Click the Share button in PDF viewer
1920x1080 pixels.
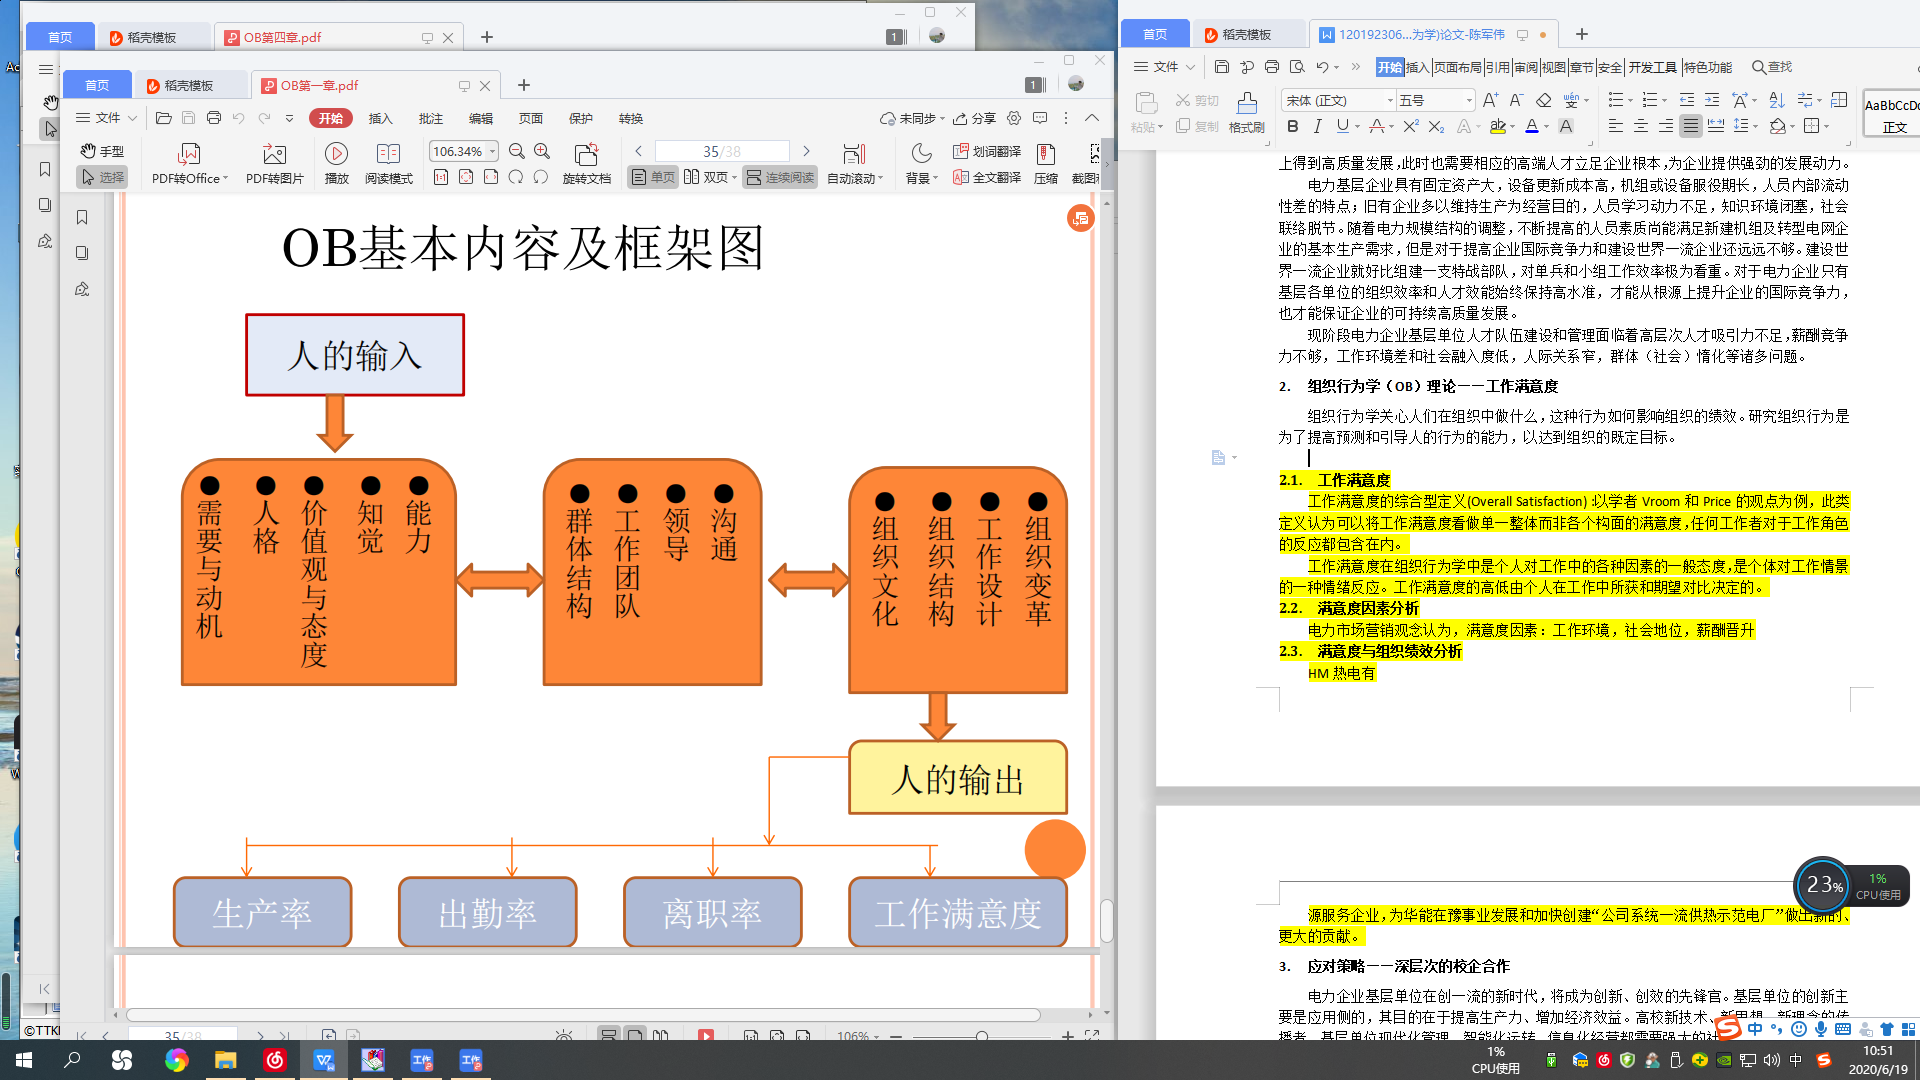(x=974, y=118)
